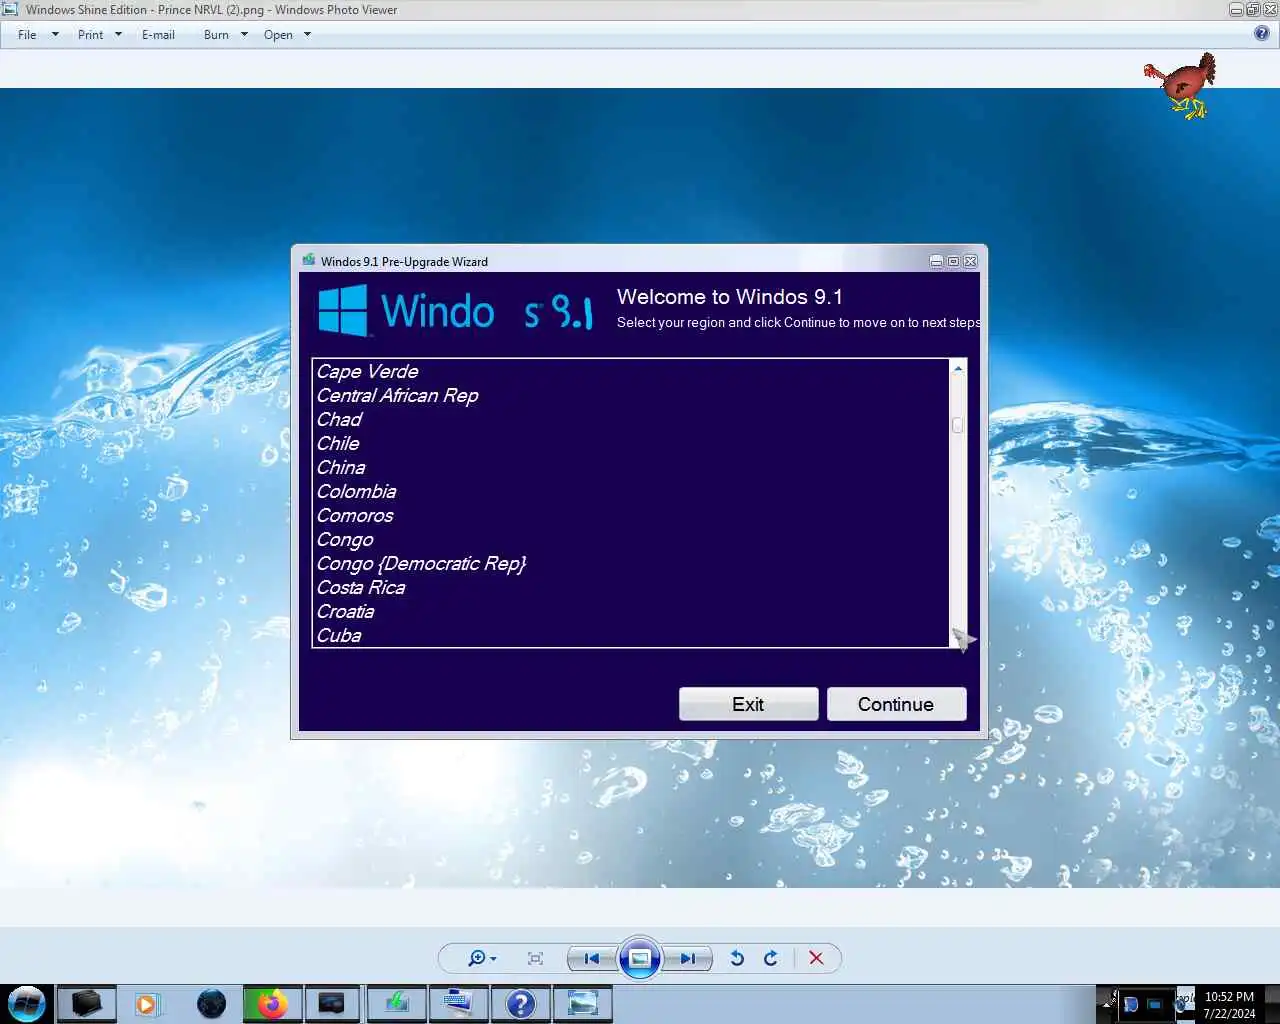Open the green lightning taskbar app
Screen dimensions: 1280x1024
point(397,1003)
